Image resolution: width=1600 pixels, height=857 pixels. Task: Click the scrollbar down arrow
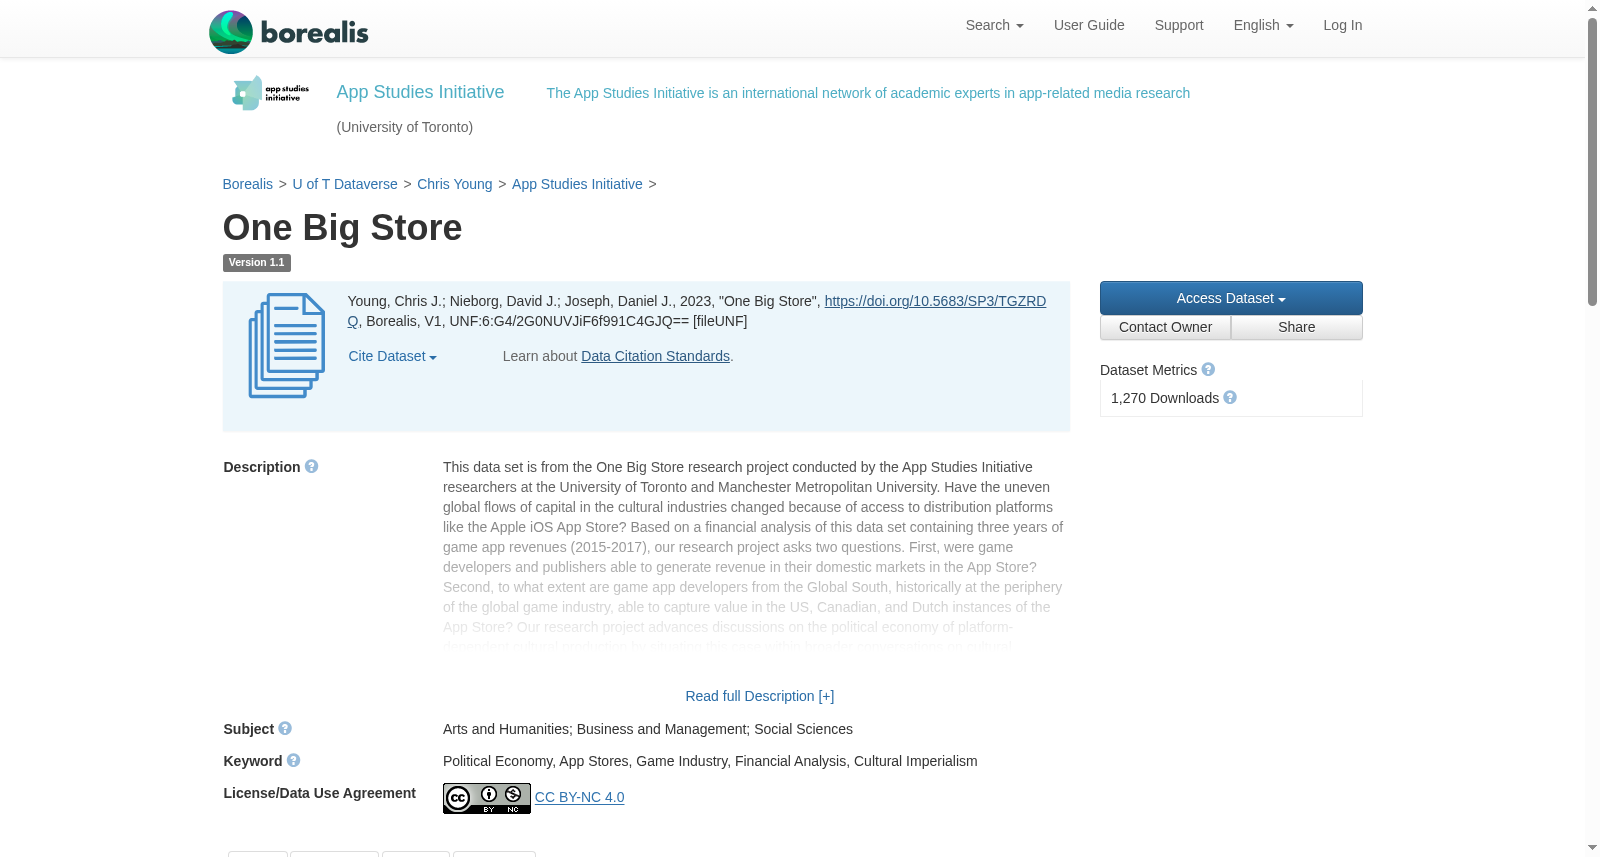pos(1592,848)
